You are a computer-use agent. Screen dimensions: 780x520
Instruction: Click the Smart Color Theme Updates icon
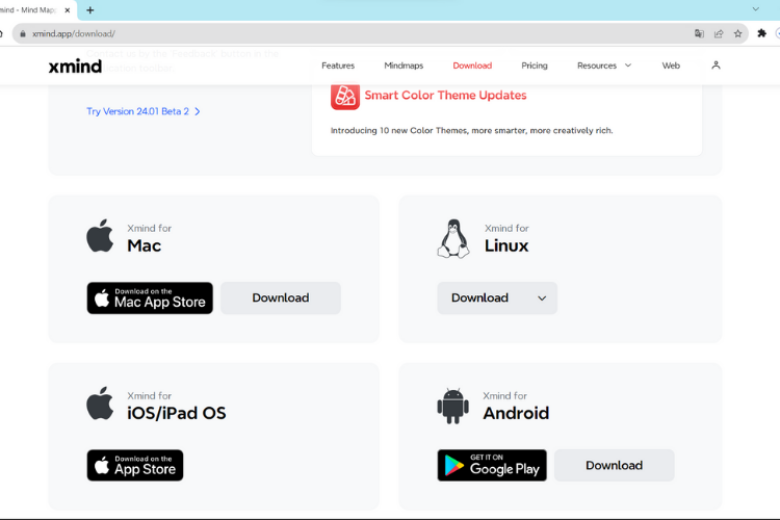coord(345,96)
